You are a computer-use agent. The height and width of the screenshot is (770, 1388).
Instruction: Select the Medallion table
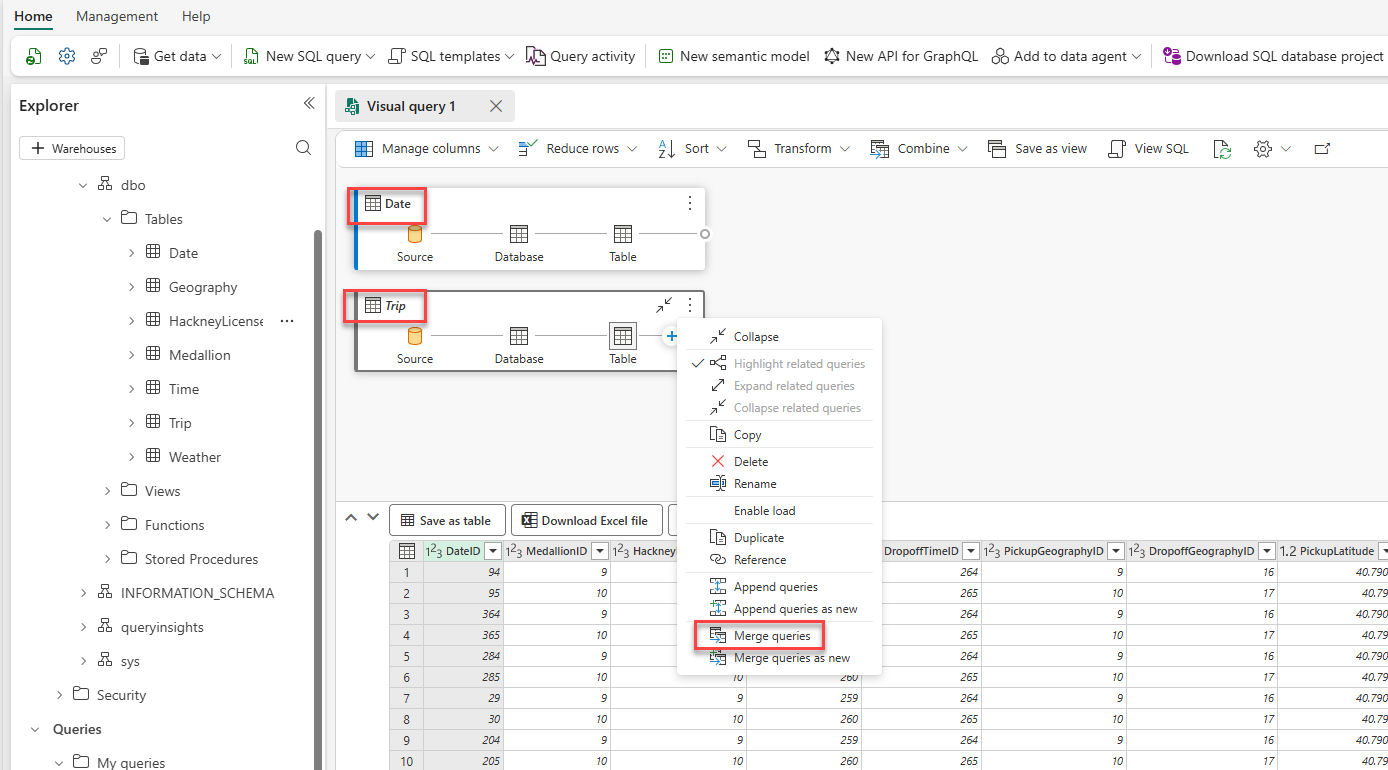coord(199,355)
